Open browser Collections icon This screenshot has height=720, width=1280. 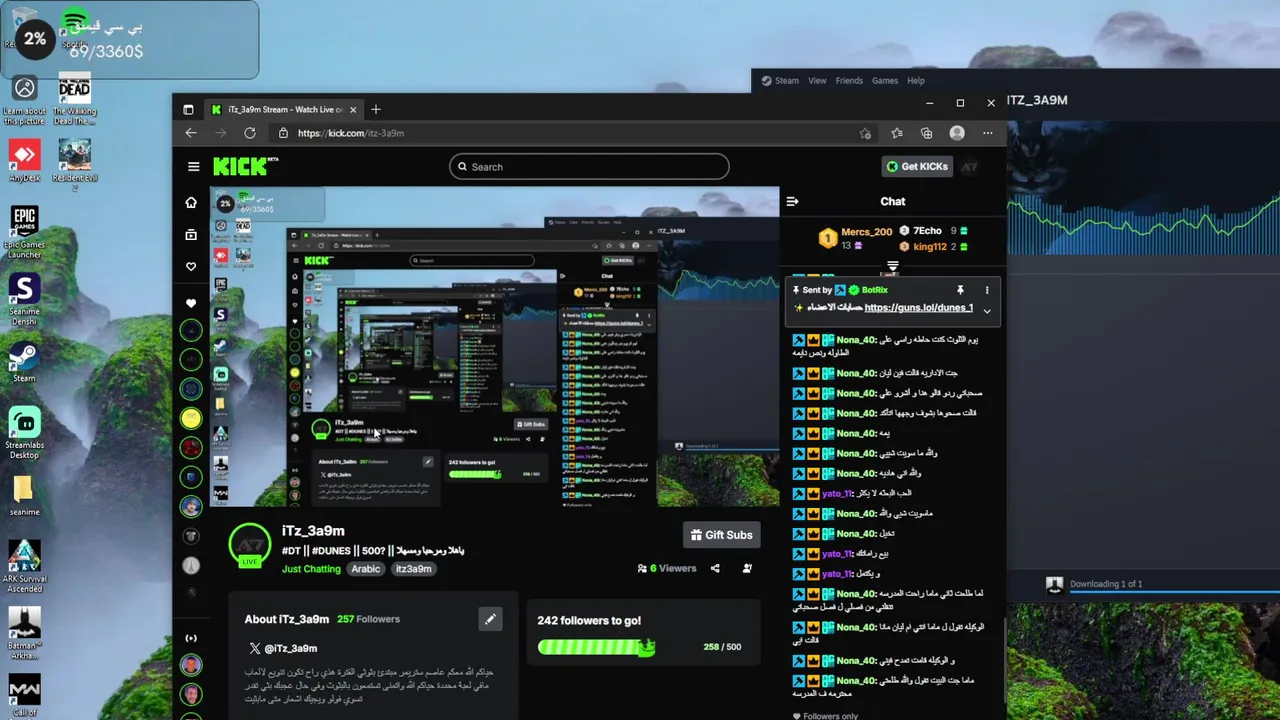(x=927, y=133)
